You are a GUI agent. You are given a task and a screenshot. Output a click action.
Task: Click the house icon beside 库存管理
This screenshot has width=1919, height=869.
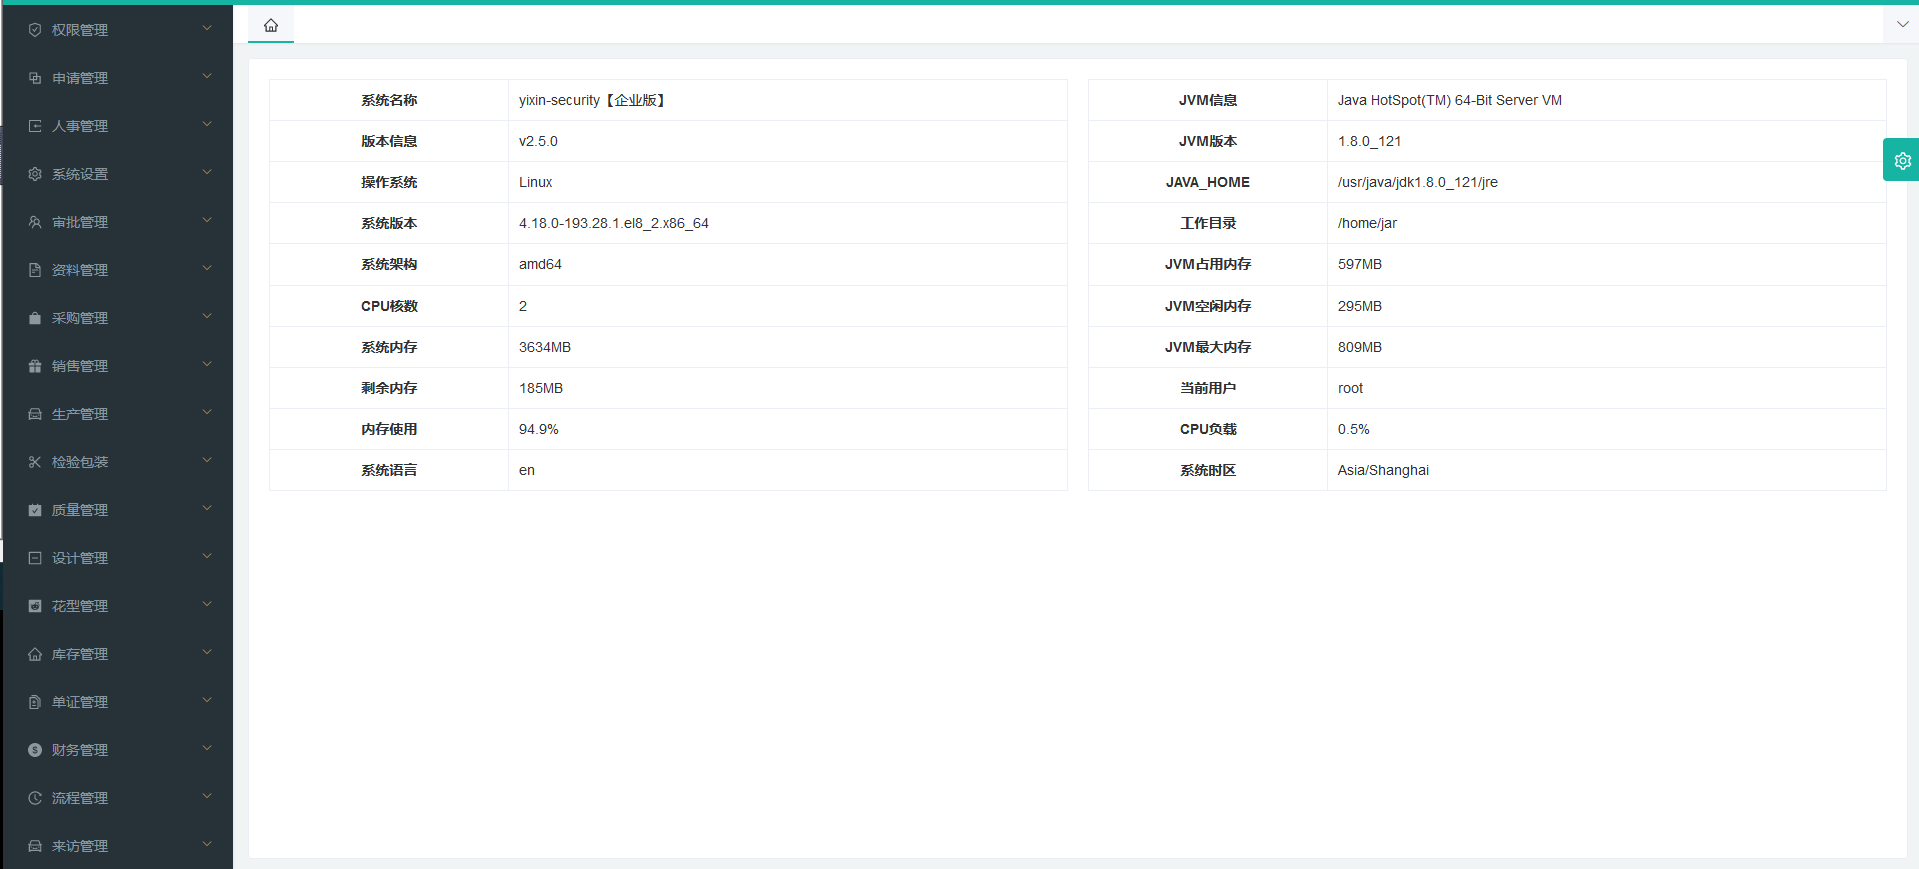point(35,654)
